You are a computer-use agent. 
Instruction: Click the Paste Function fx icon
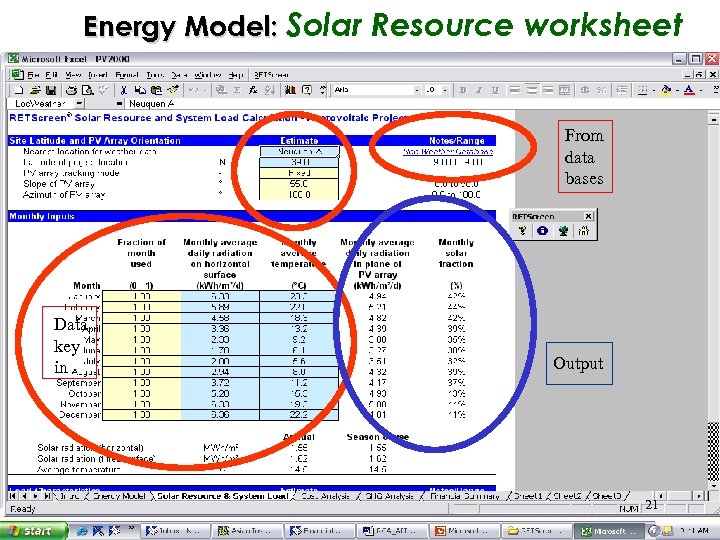[253, 90]
